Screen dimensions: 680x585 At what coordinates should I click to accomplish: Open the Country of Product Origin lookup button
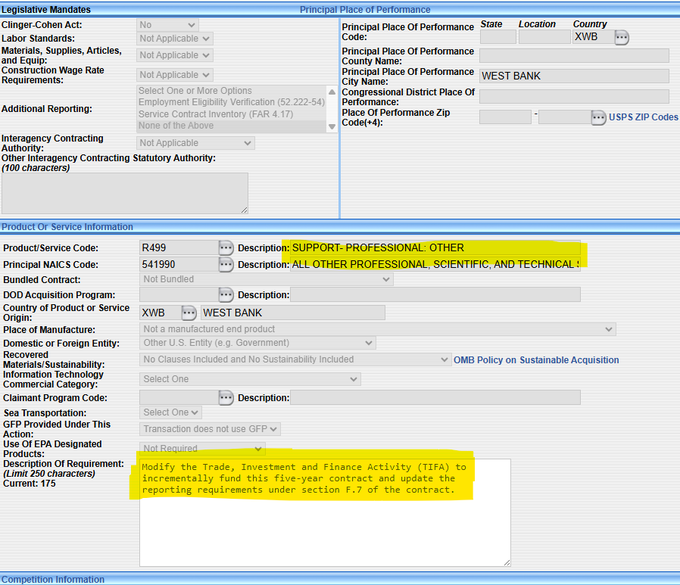[189, 312]
